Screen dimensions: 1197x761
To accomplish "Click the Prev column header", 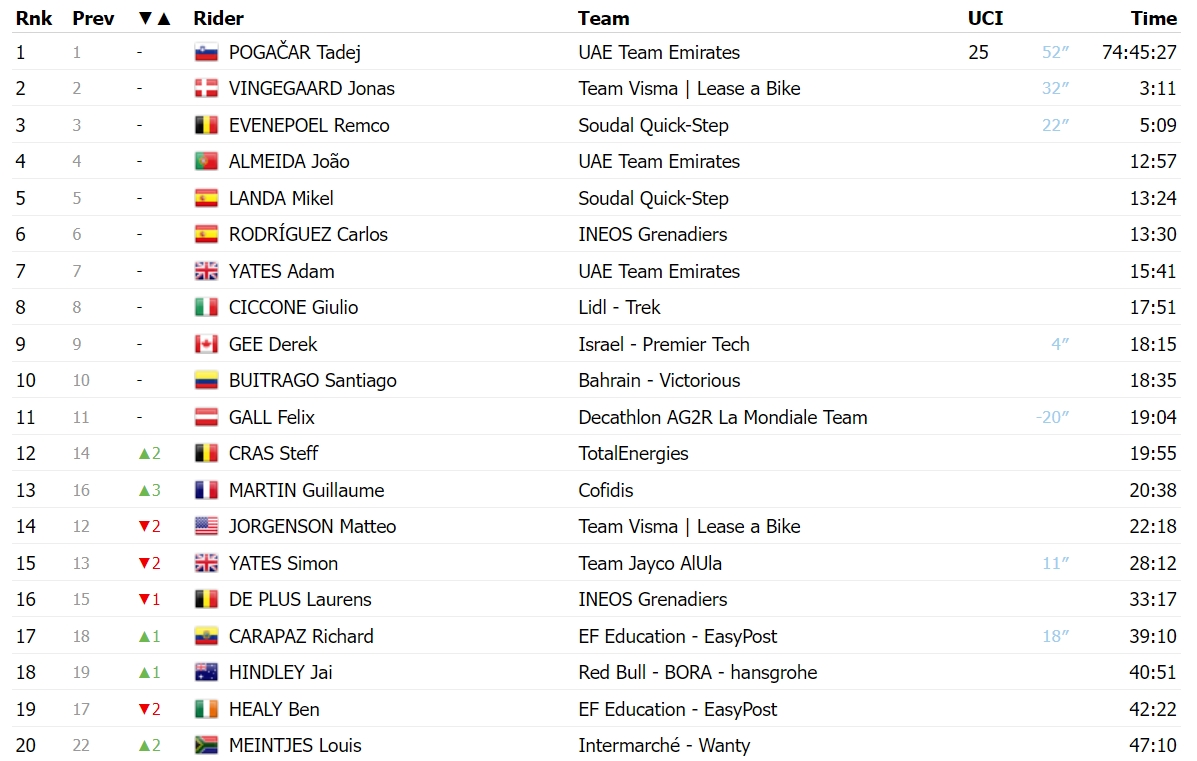I will click(93, 18).
